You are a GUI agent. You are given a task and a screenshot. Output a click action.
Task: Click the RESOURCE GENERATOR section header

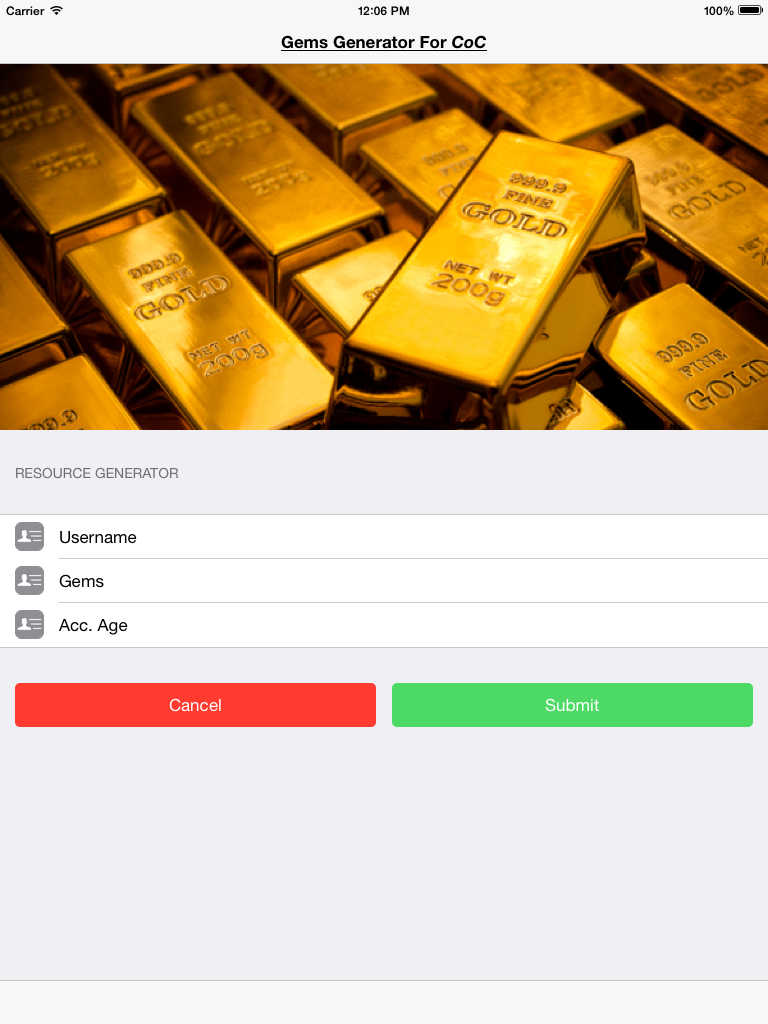[97, 473]
